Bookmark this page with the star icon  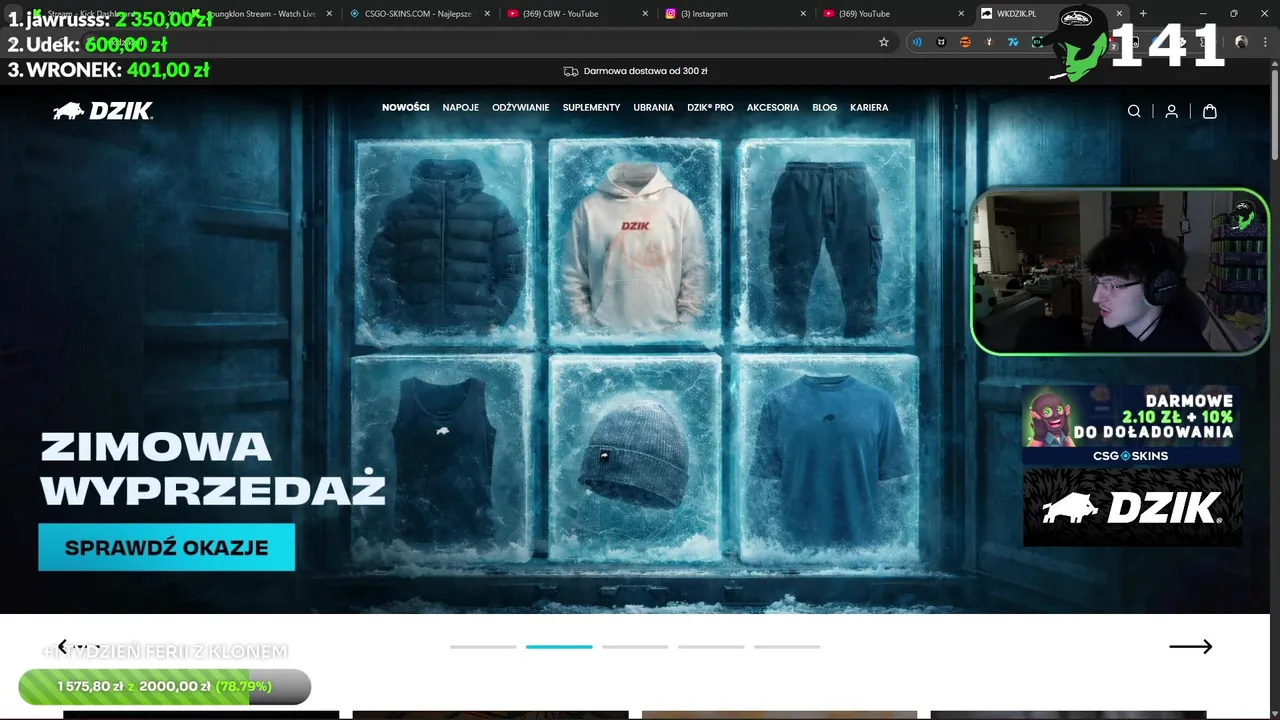pyautogui.click(x=884, y=42)
